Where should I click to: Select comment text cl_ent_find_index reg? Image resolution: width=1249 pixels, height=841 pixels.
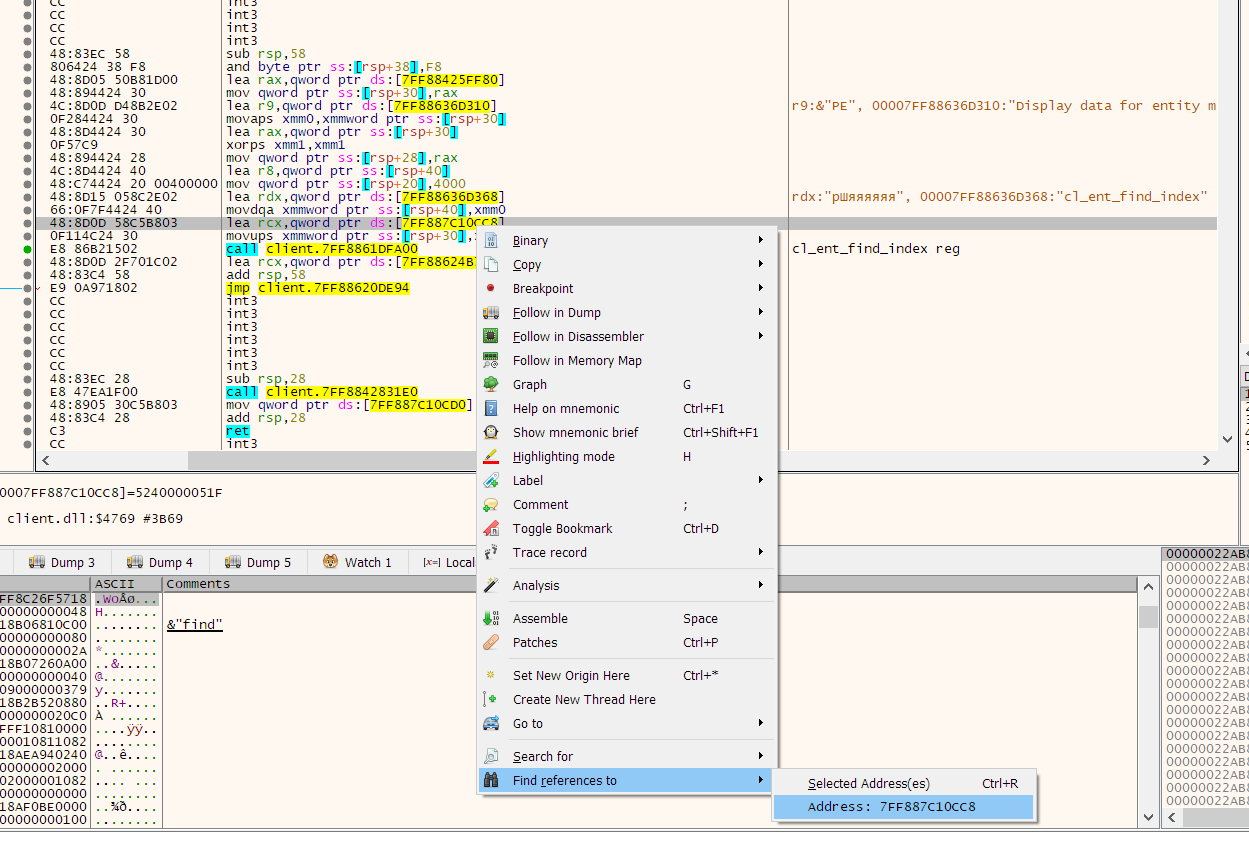[x=875, y=249]
